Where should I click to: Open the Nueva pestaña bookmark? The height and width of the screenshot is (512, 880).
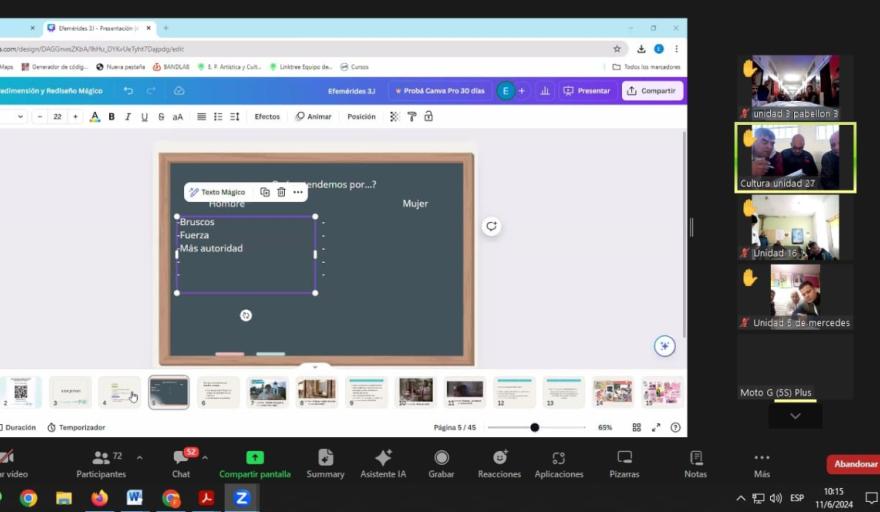tap(120, 67)
